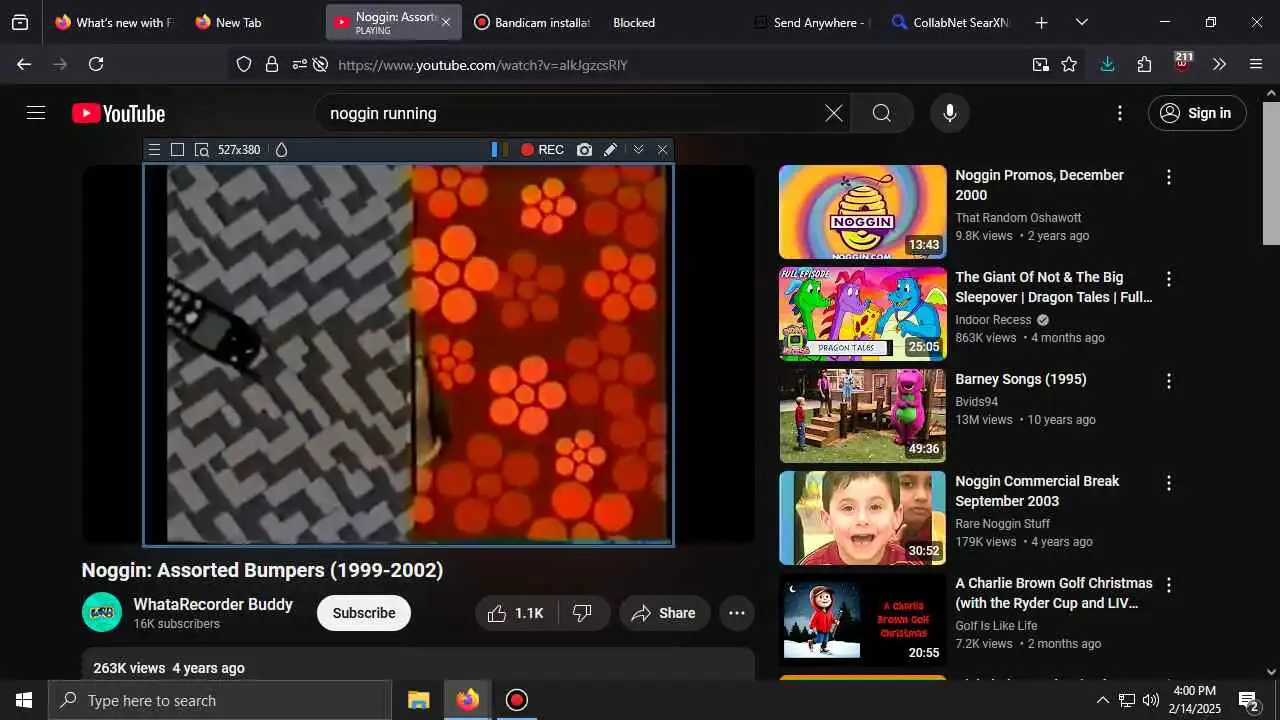Dislike the video with thumbs-down
This screenshot has width=1280, height=720.
[x=582, y=613]
